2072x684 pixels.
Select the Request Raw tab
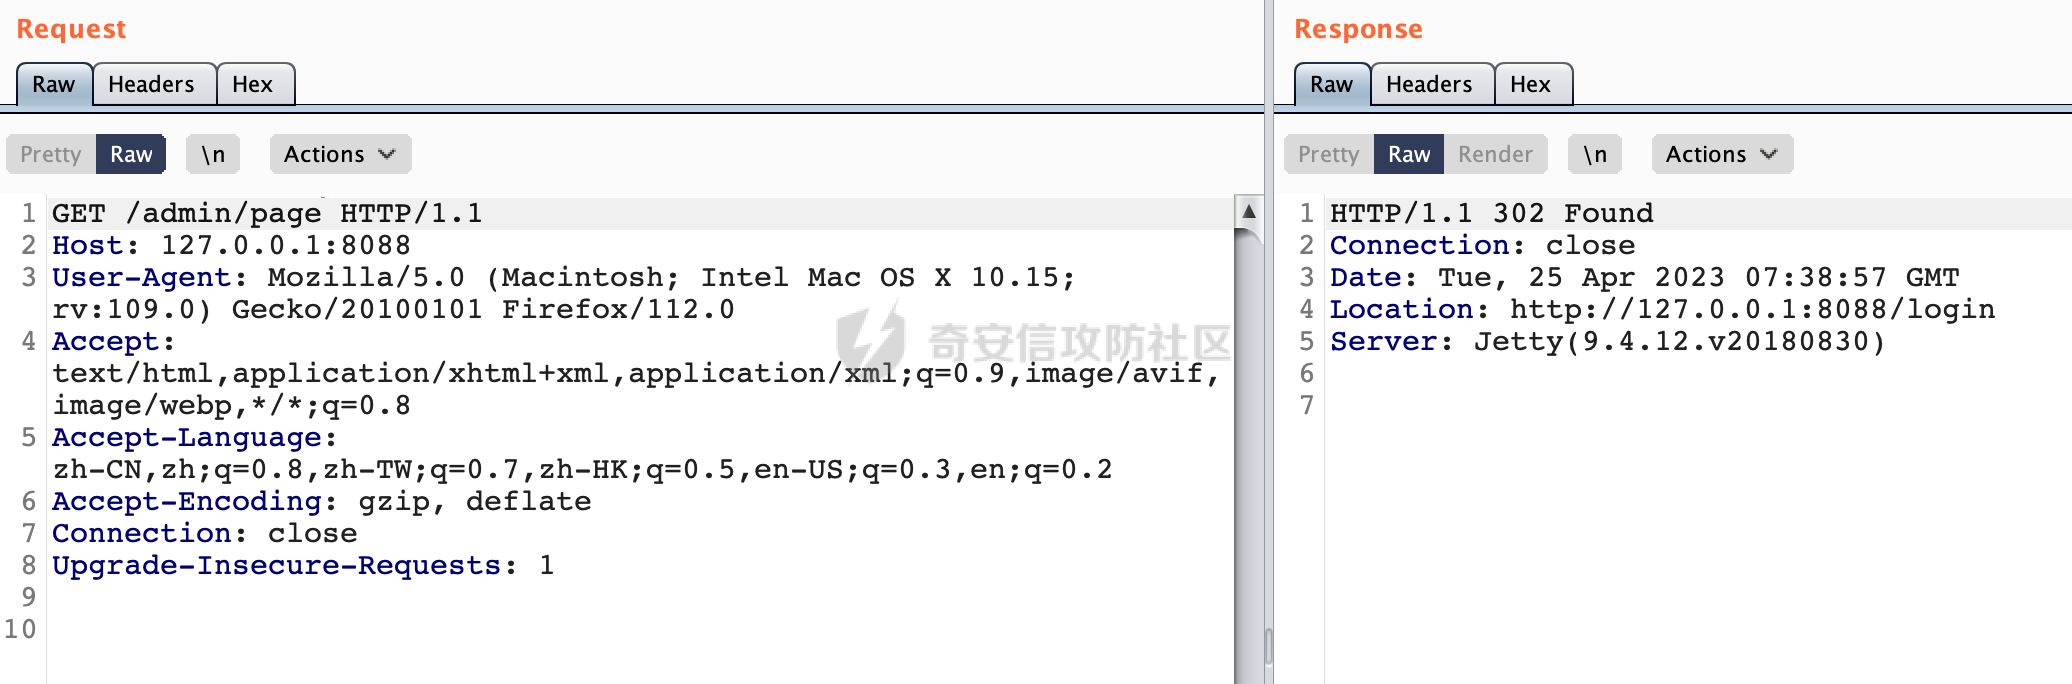point(54,85)
